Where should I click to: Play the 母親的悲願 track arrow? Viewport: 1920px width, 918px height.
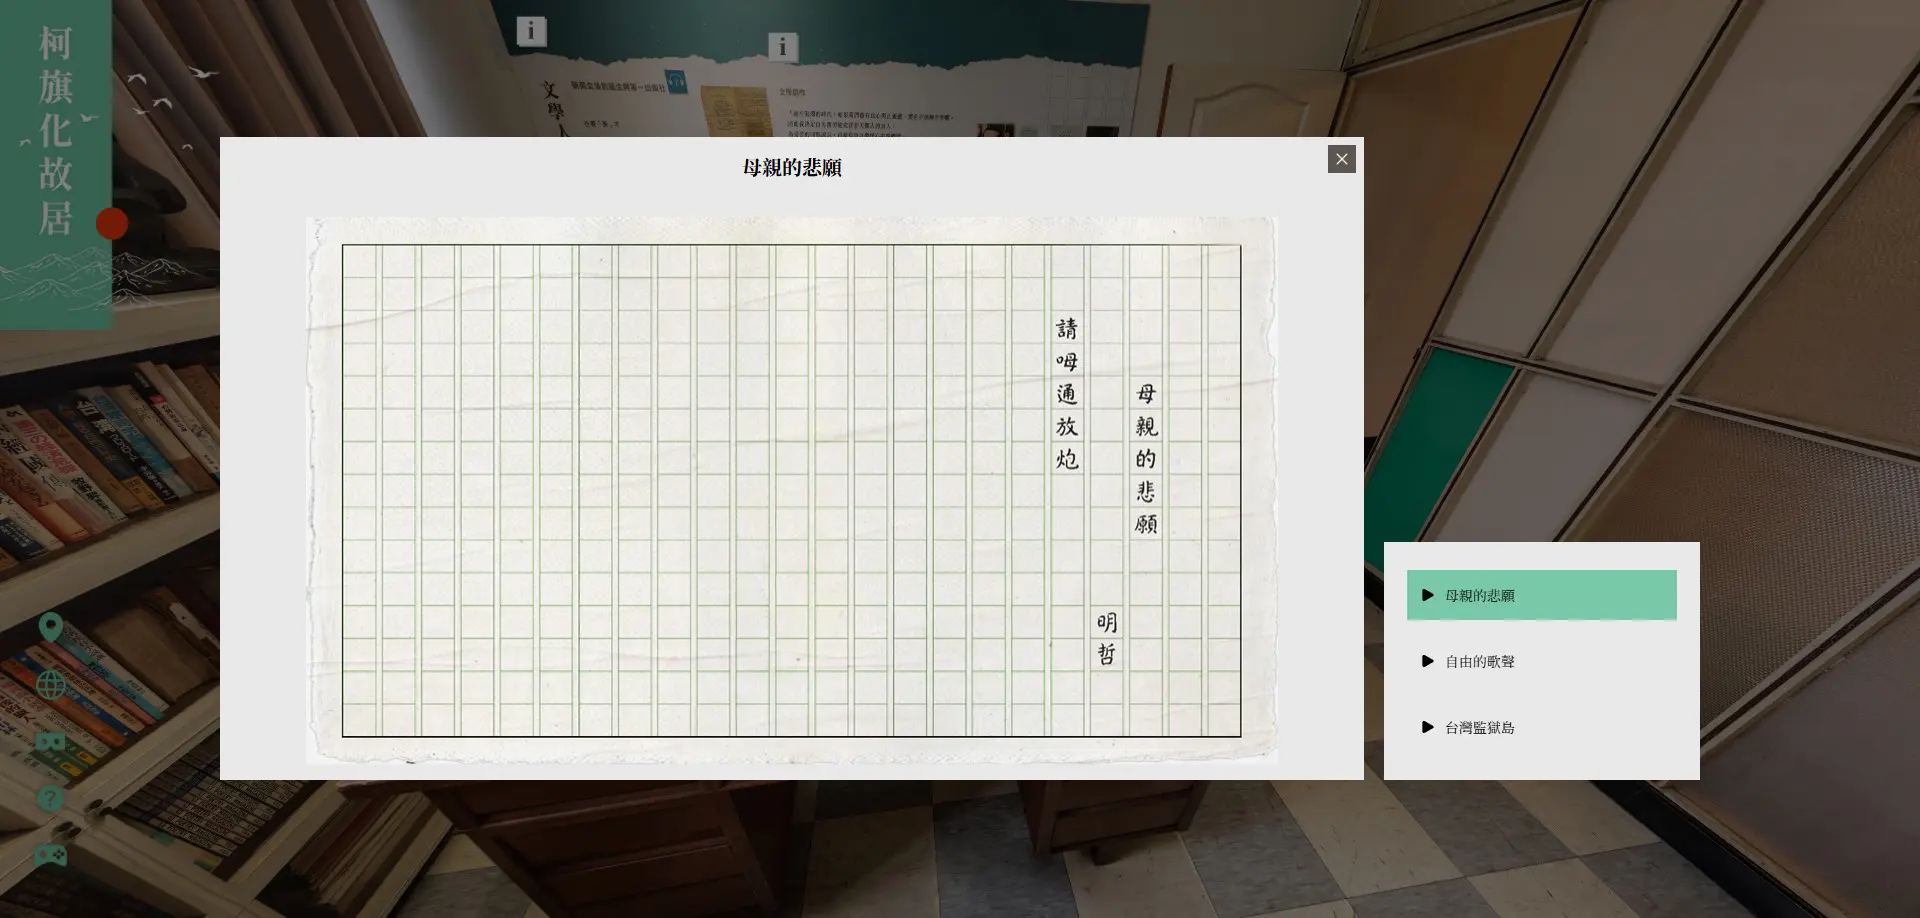coord(1427,595)
